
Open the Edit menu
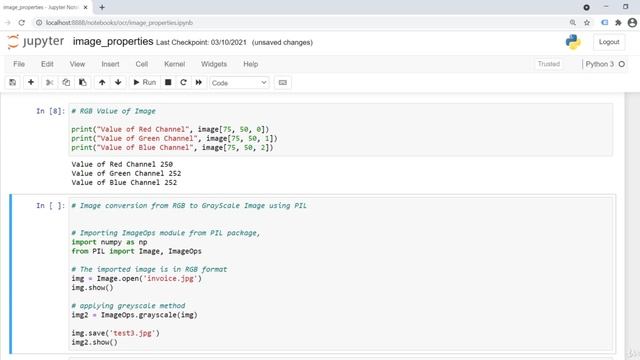(47, 64)
